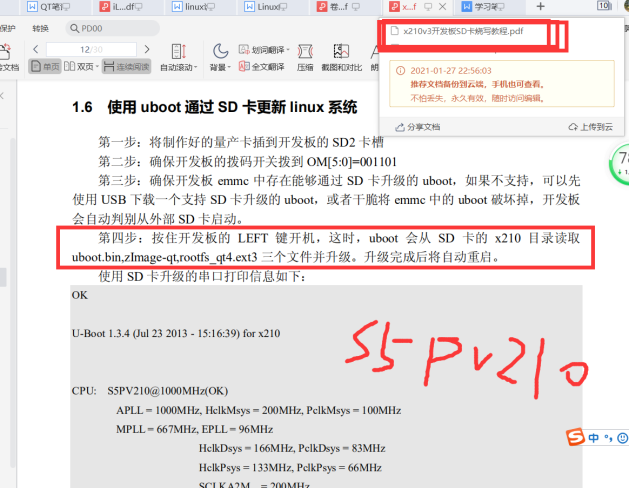This screenshot has width=630, height=488.
Task: Click the line APLL = 1000MHz, HclkMsys
Action: (259, 410)
